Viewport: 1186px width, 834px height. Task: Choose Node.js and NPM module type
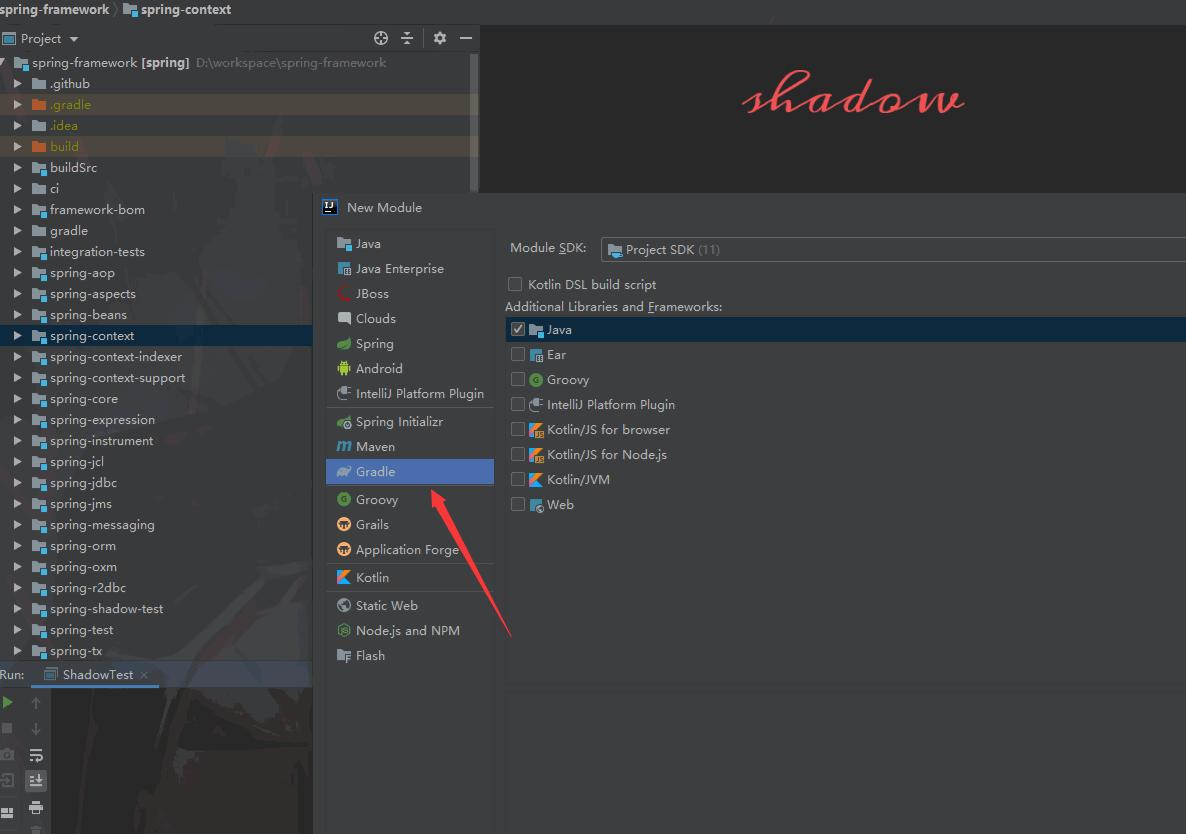pyautogui.click(x=410, y=630)
